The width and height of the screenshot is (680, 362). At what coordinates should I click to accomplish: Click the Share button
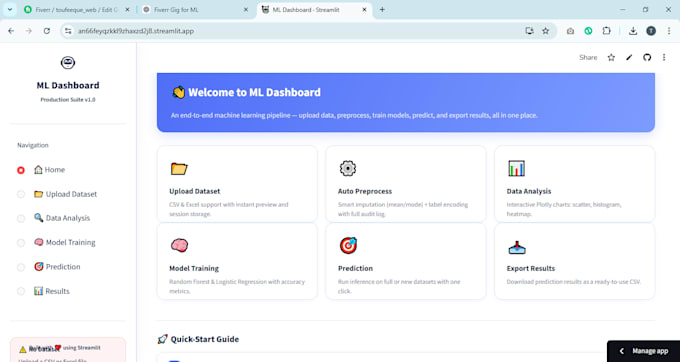coord(588,57)
